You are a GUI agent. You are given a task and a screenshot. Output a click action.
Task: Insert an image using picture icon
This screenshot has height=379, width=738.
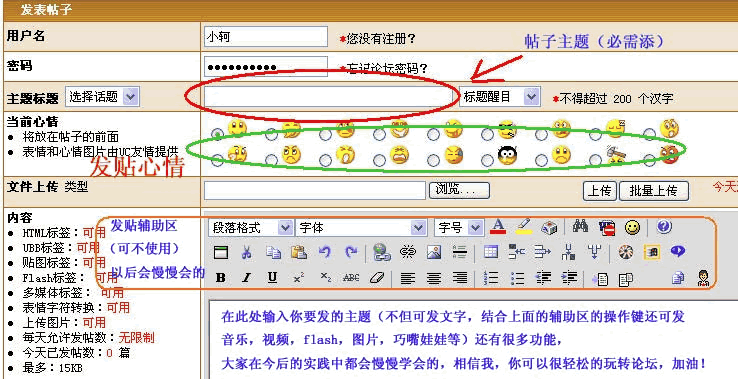coord(433,253)
